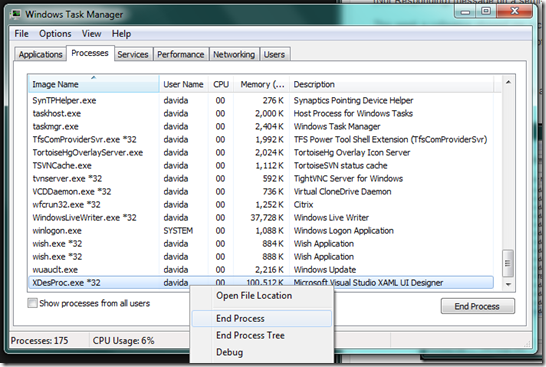The height and width of the screenshot is (367, 546).
Task: Click the SYSTEM user name cell
Action: tap(178, 231)
